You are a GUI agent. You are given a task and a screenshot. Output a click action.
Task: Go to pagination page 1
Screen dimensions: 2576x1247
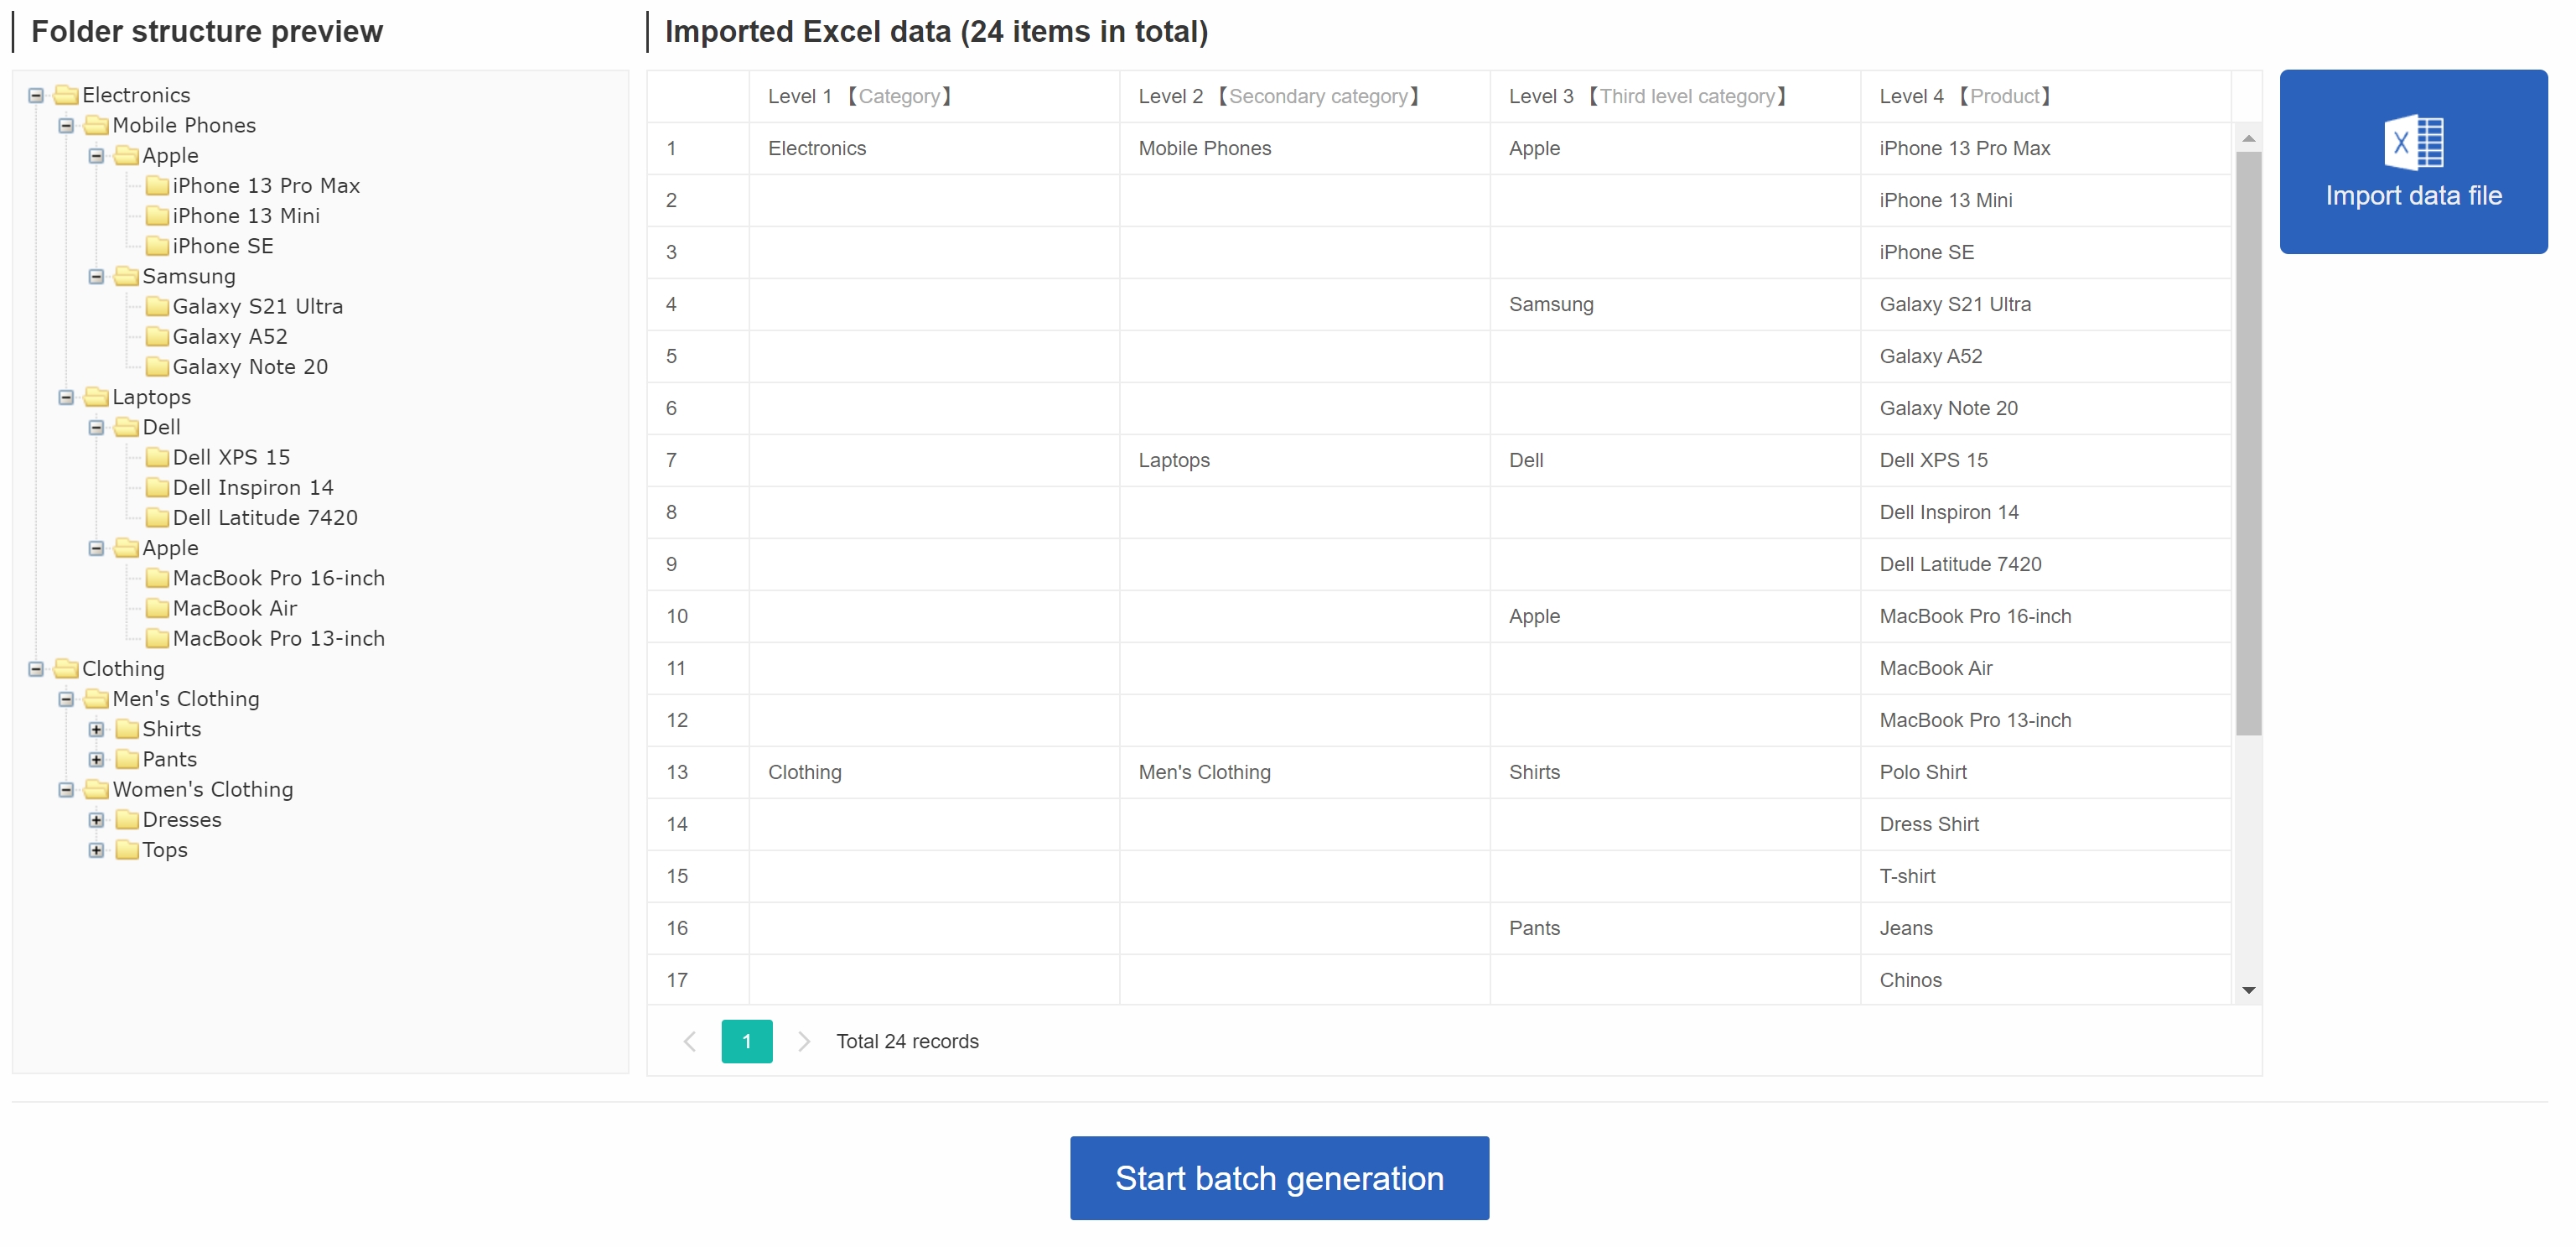click(746, 1041)
